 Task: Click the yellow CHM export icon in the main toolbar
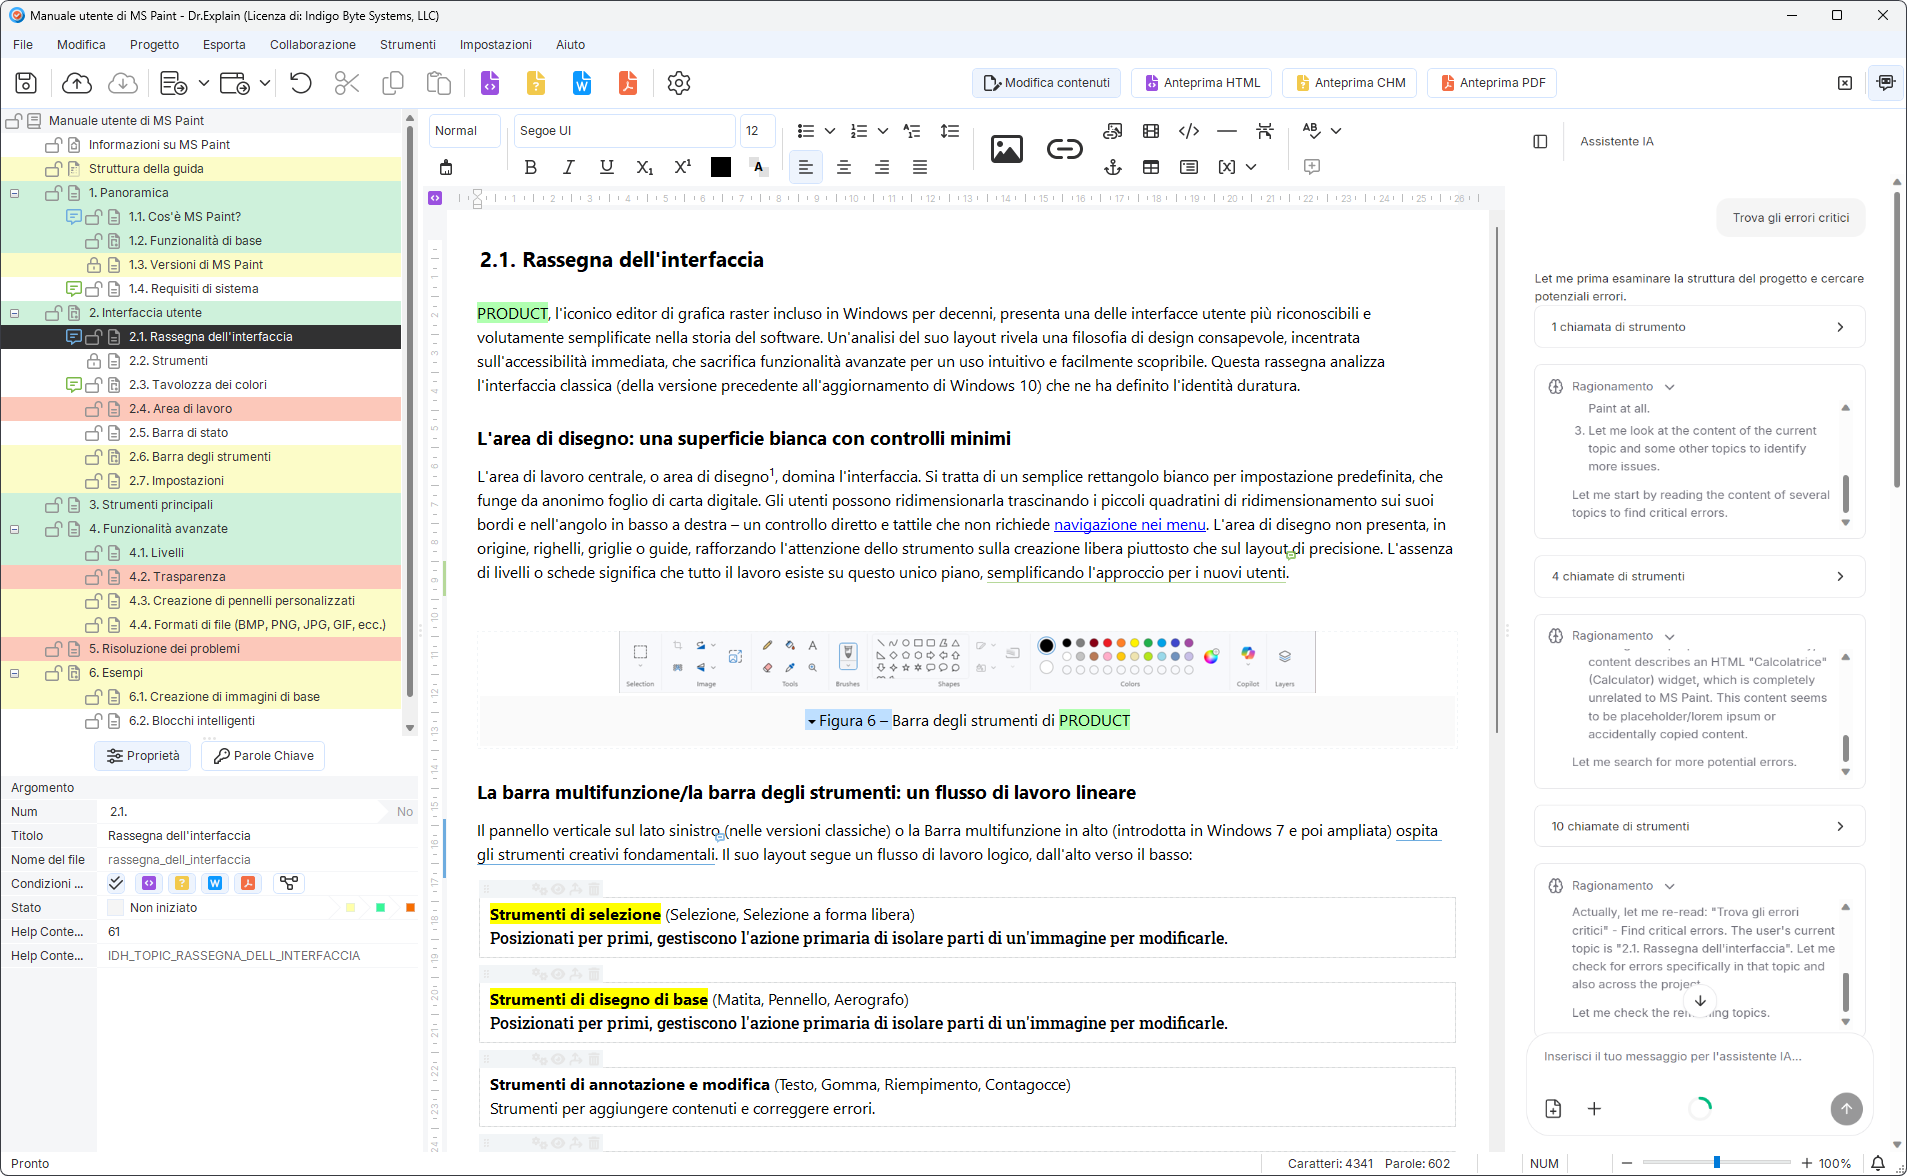(x=536, y=83)
